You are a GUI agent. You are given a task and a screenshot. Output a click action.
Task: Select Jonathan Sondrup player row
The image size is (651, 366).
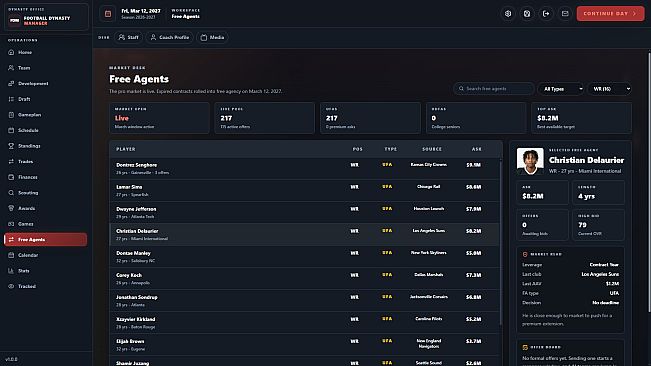[x=304, y=300]
